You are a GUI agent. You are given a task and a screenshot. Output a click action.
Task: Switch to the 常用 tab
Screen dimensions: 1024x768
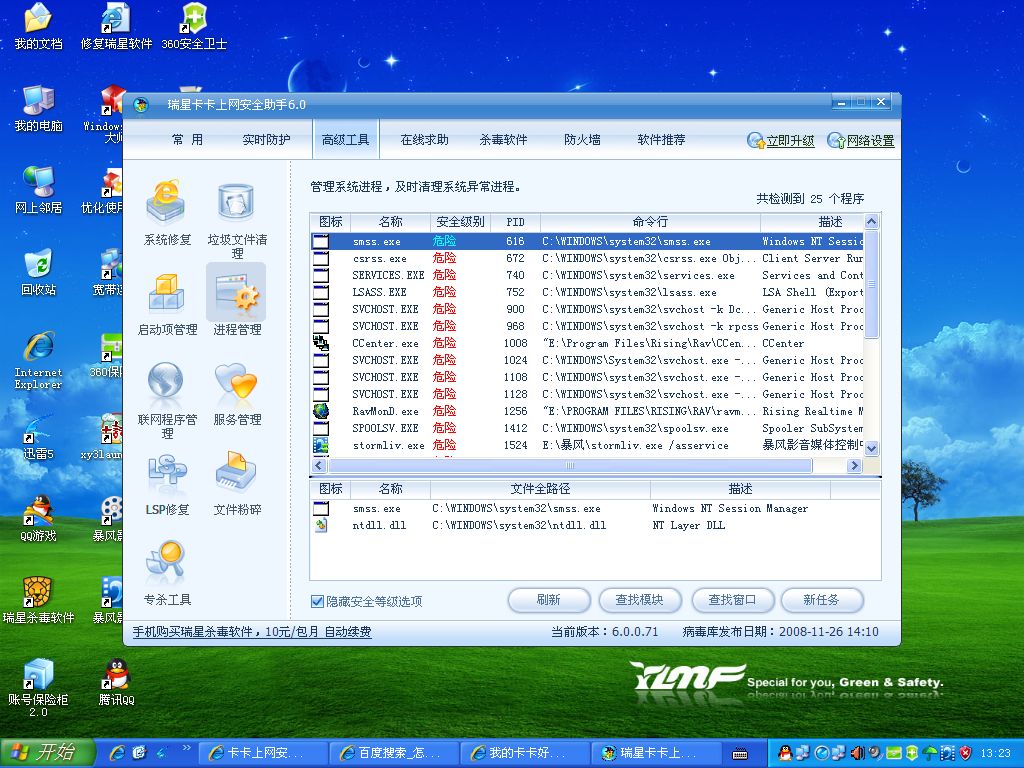187,140
